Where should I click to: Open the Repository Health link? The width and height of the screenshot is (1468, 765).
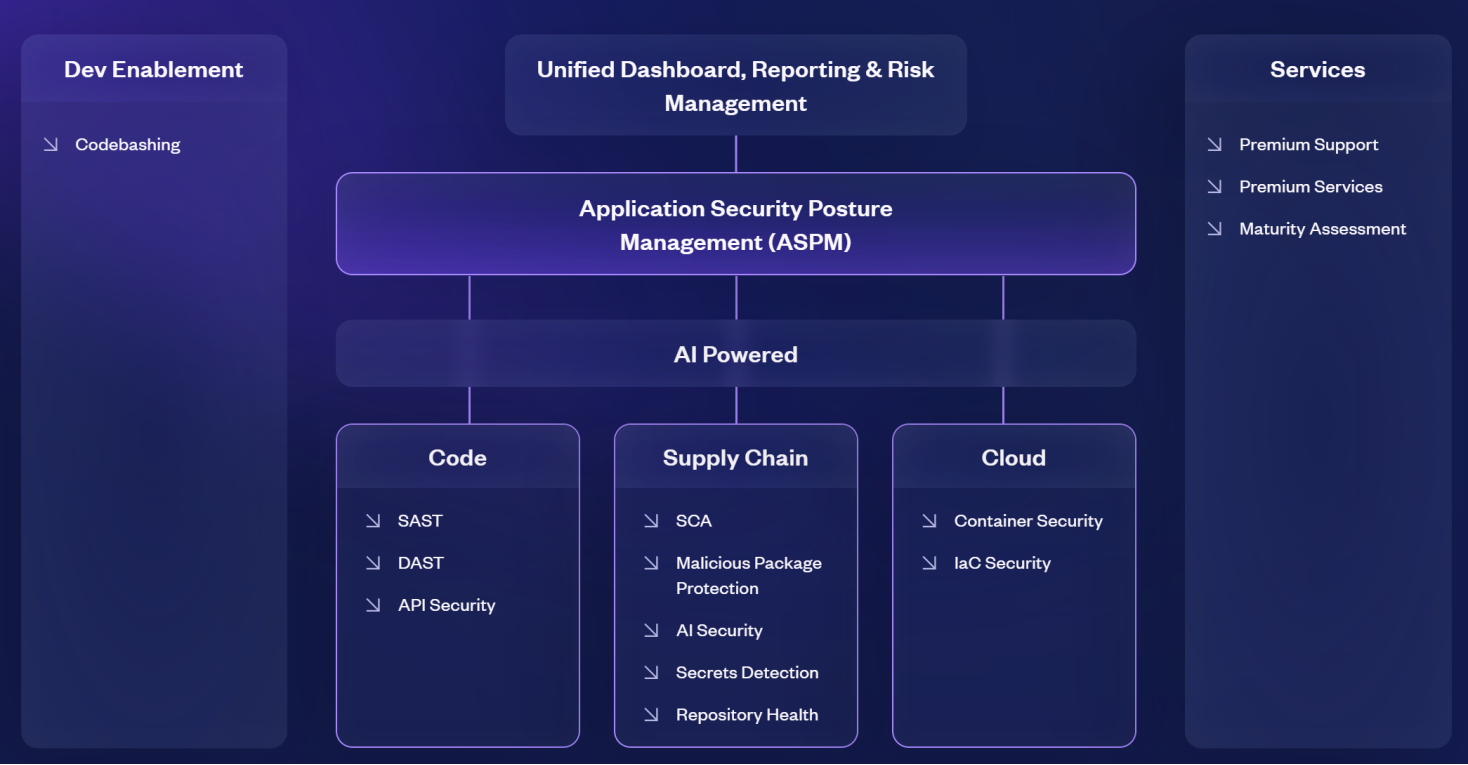pyautogui.click(x=746, y=715)
